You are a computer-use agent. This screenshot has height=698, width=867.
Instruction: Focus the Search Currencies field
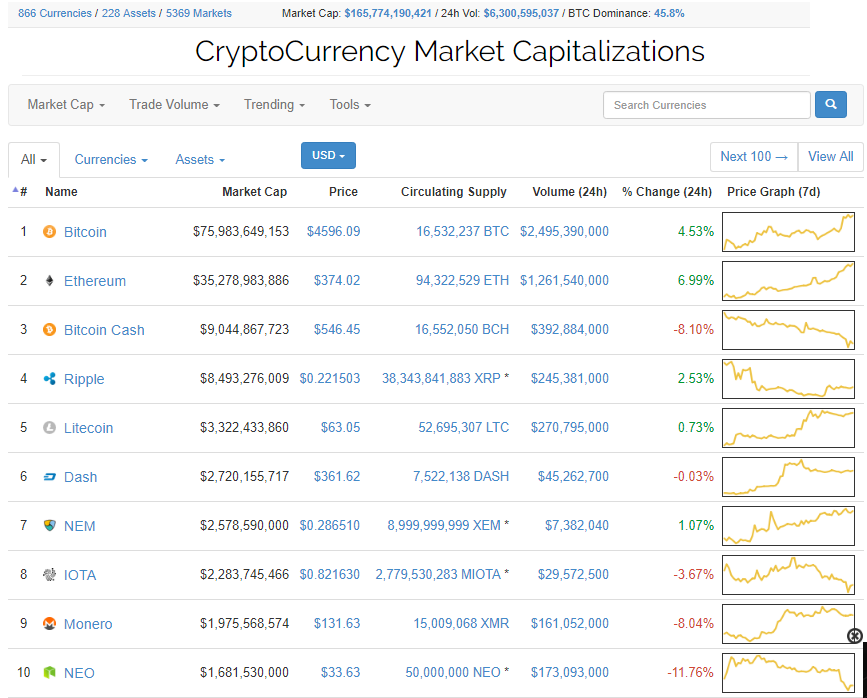(x=706, y=105)
